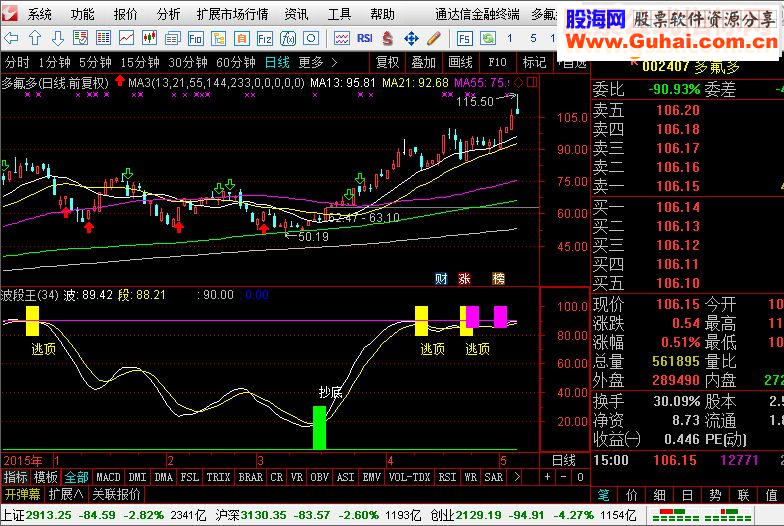Image resolution: width=784 pixels, height=526 pixels.
Task: Click the red 涨 badge on chart
Action: [464, 278]
